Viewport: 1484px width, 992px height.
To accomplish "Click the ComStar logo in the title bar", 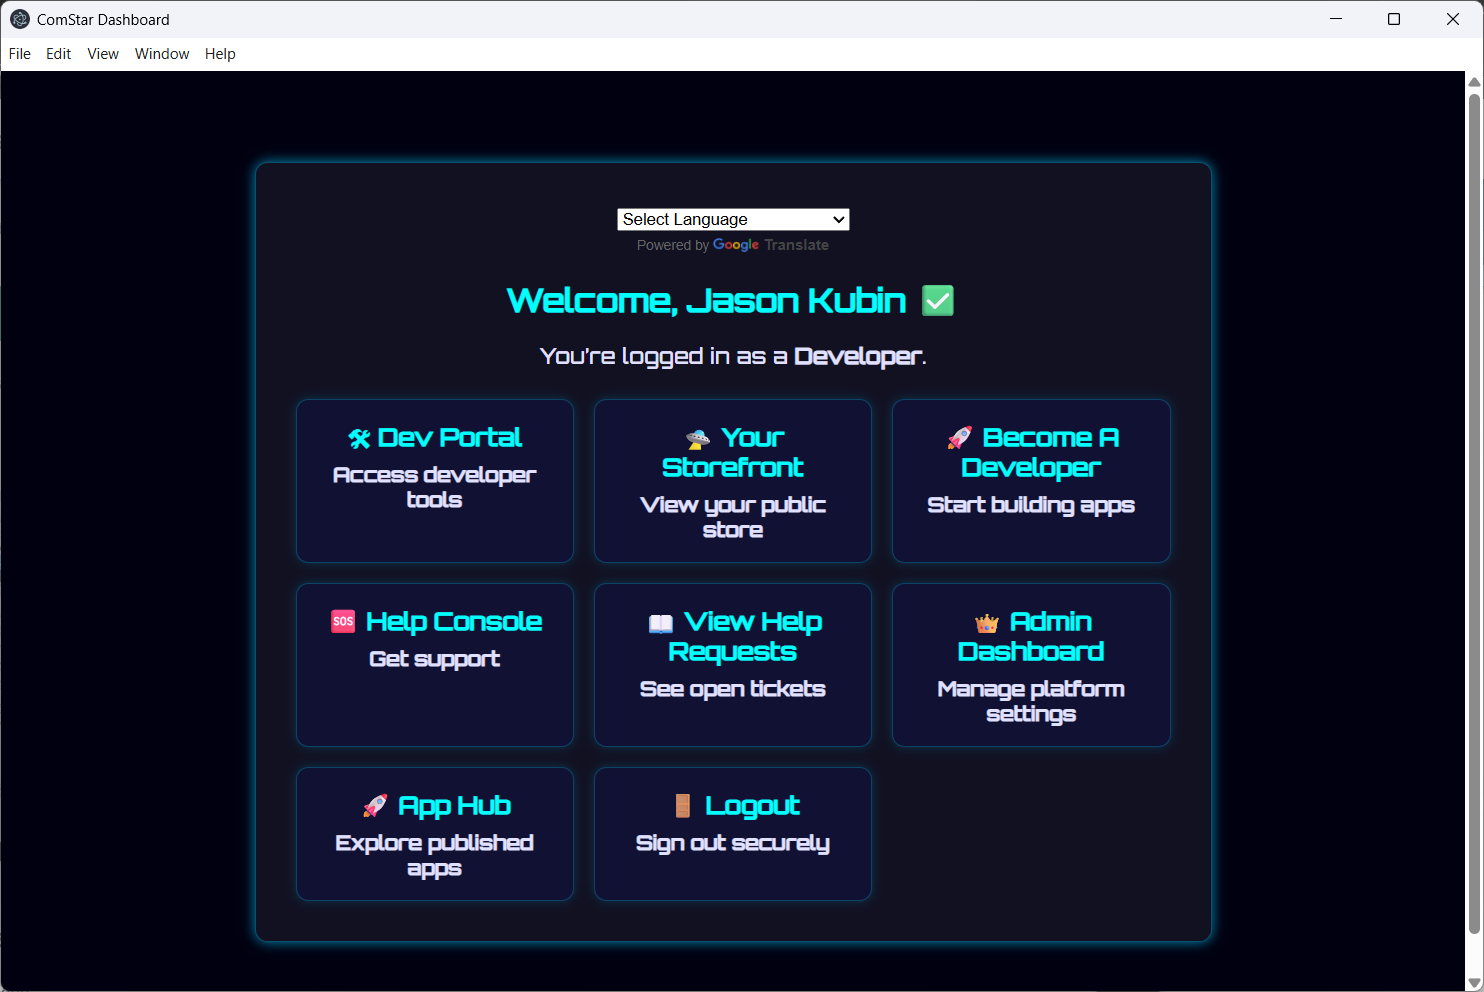I will coord(21,19).
